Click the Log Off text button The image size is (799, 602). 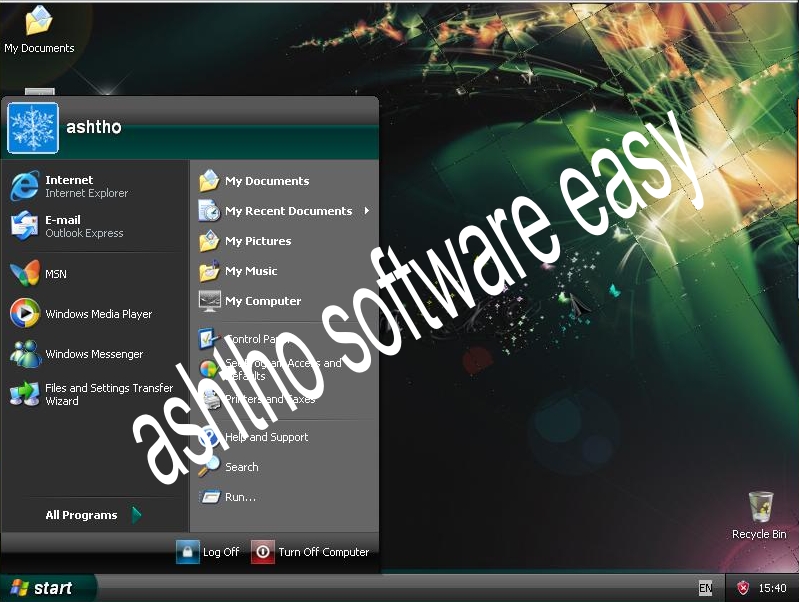[x=221, y=552]
